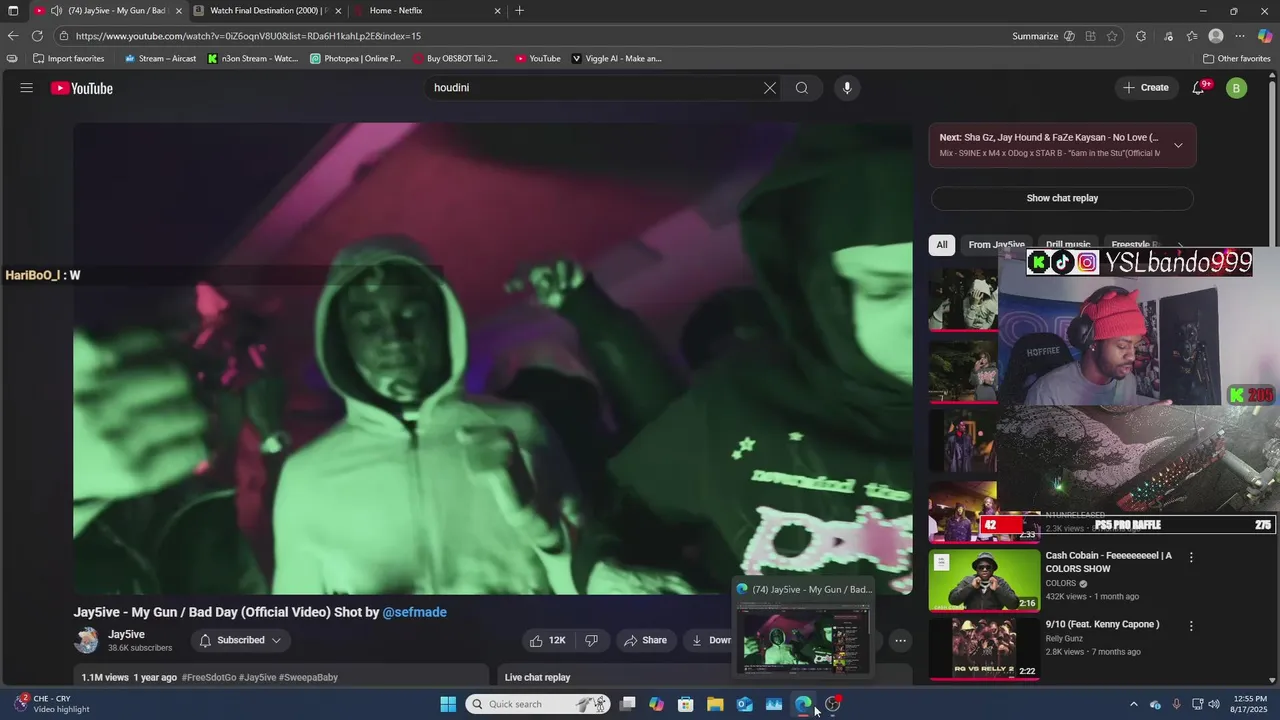
Task: Open options for Cash Cobain video
Action: click(x=1191, y=557)
